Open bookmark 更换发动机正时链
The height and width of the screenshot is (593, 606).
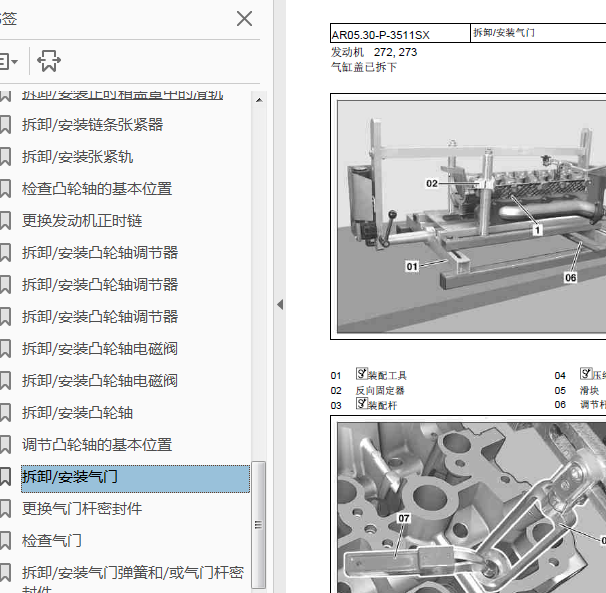[82, 221]
